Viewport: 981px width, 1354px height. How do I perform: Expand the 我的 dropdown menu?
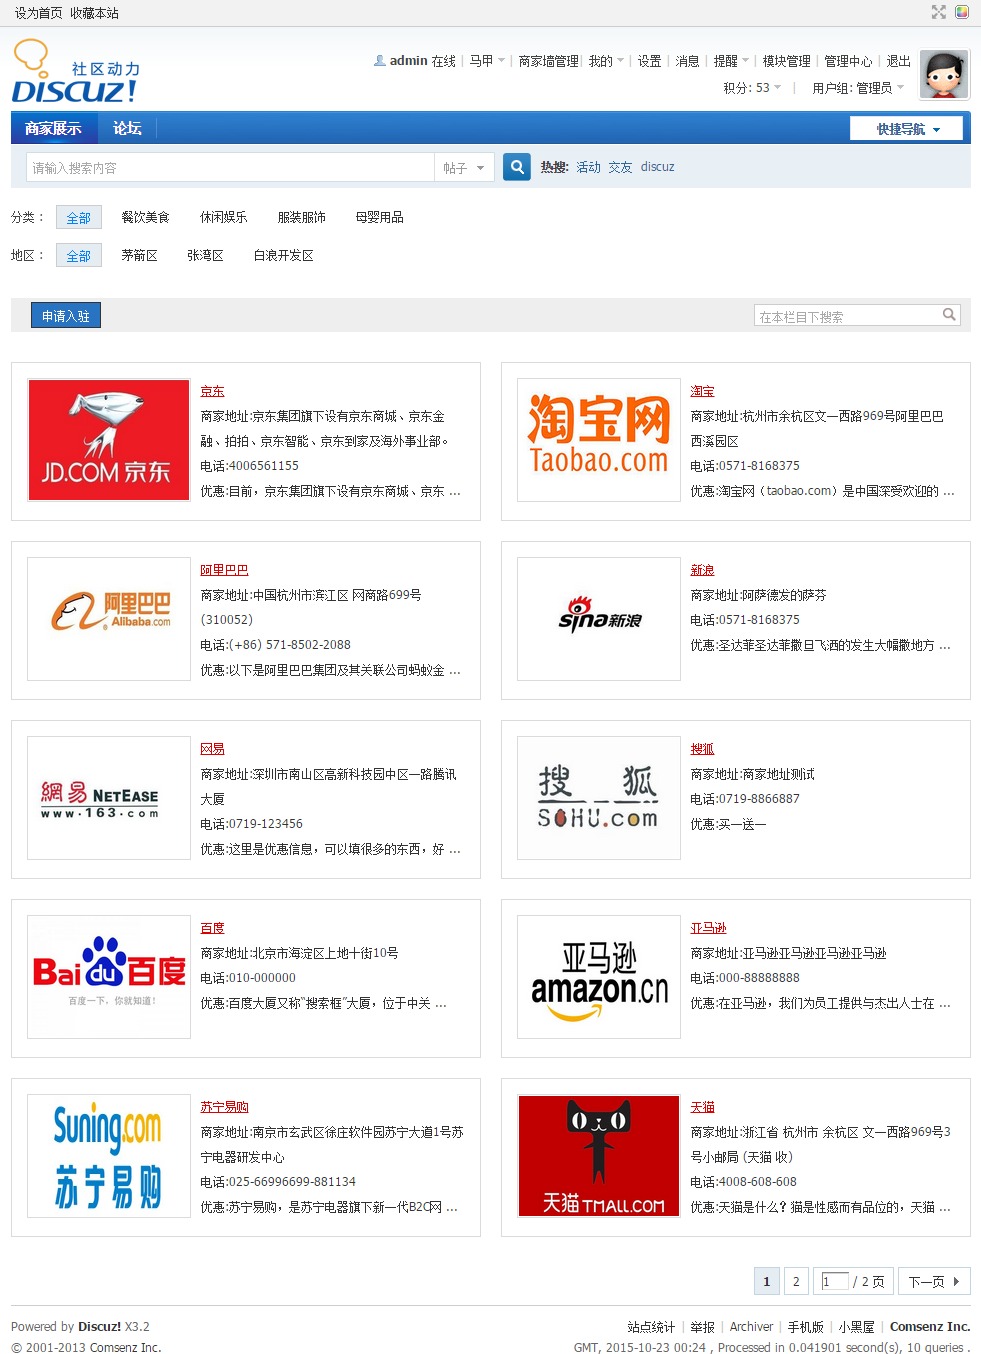coord(606,61)
